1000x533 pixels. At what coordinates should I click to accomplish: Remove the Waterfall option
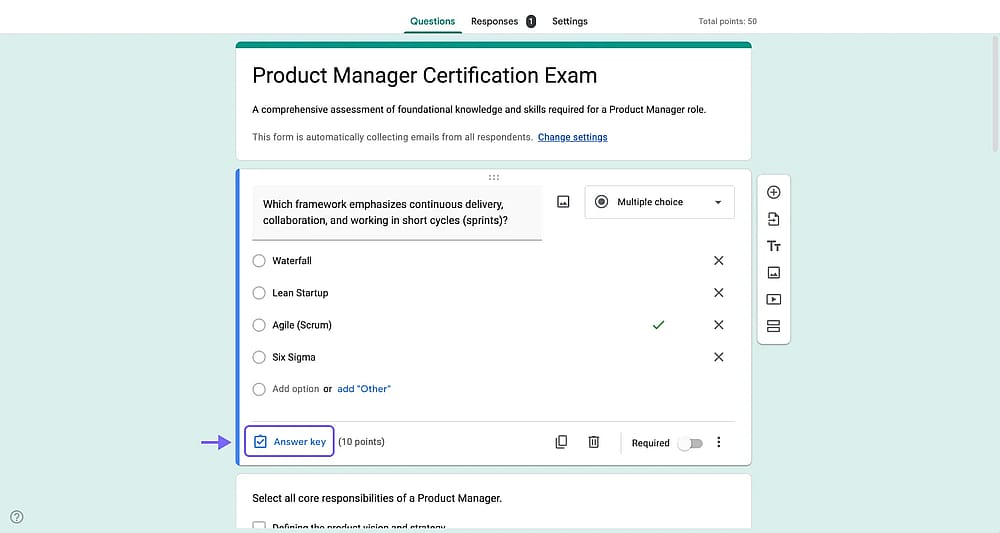point(719,261)
